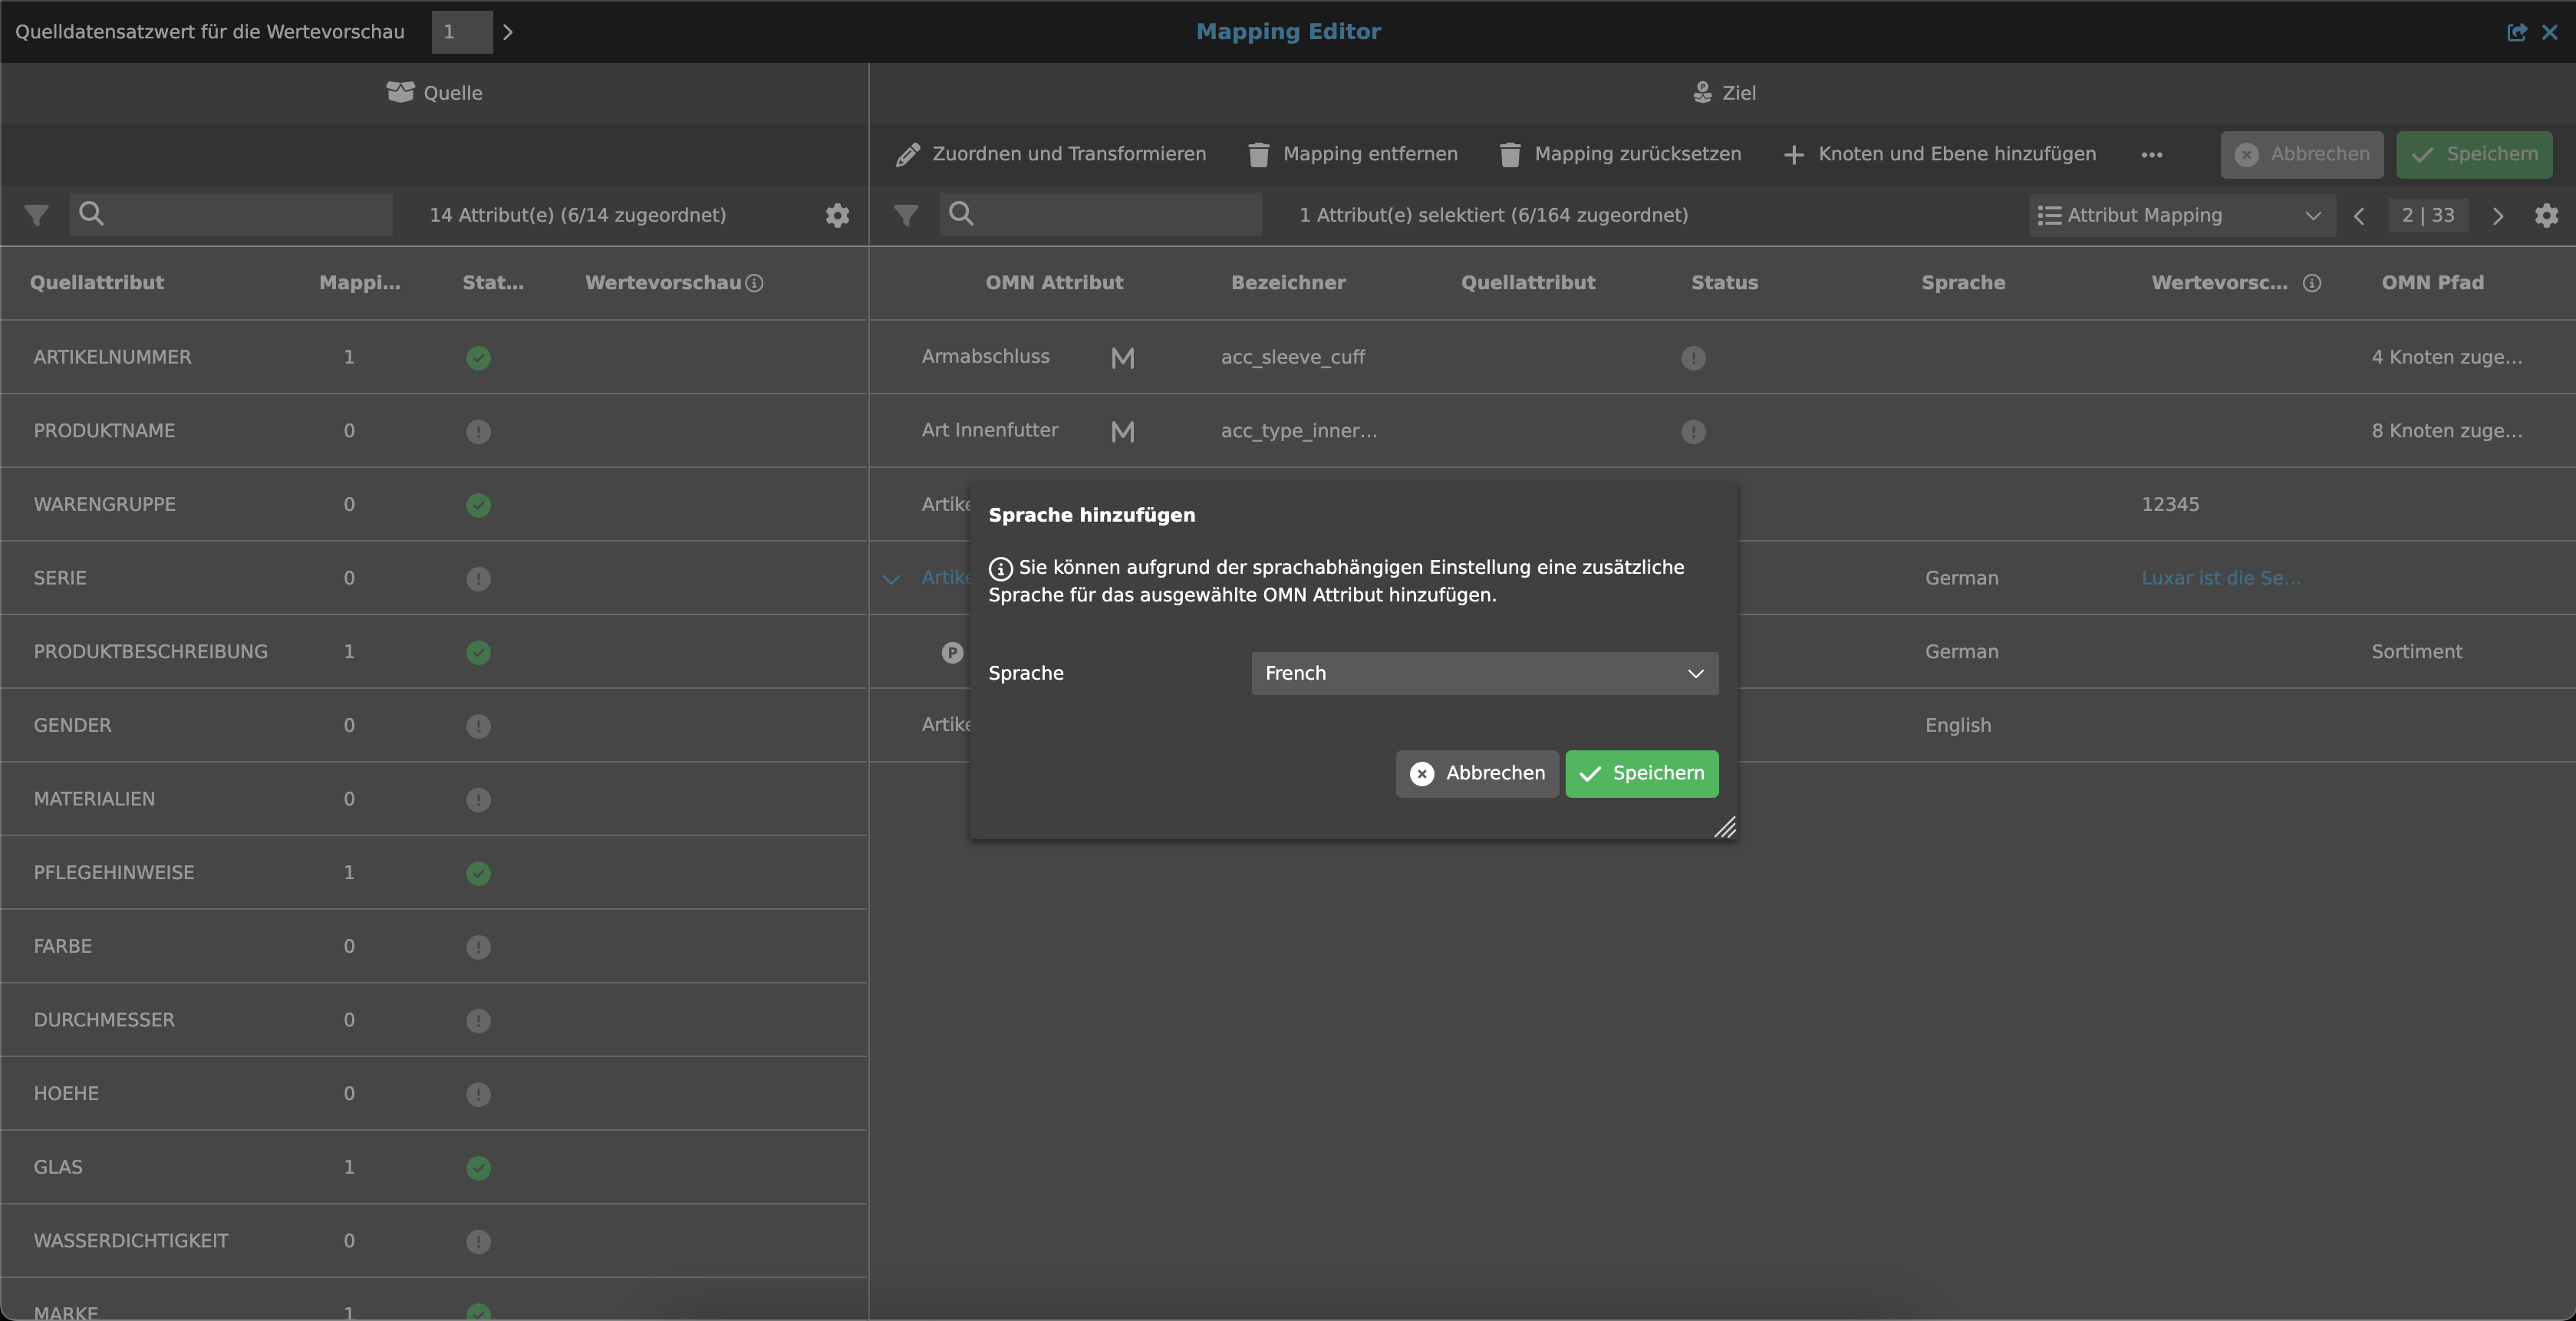Click the M icon next to Armabschluss
Screen dimensions: 2576x1321
(x=1122, y=358)
